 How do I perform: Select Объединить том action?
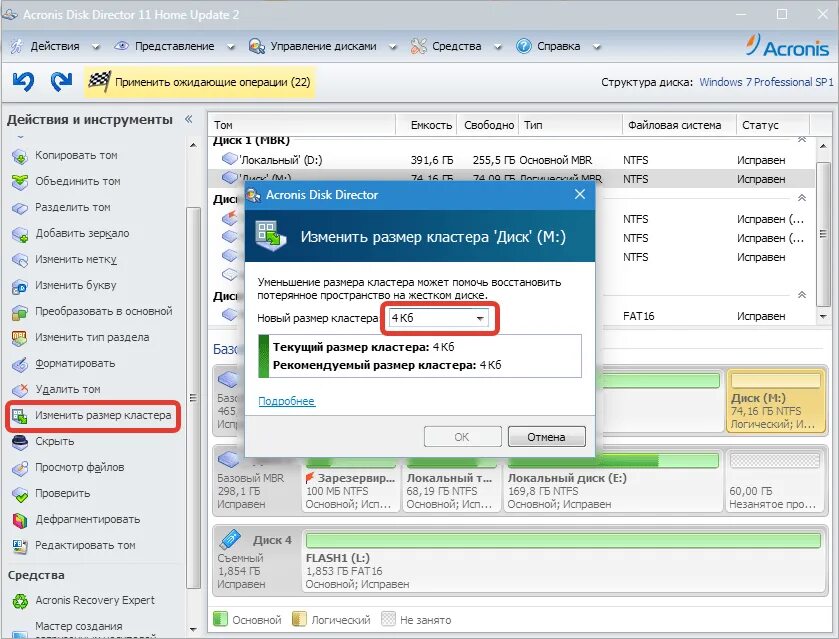pos(78,181)
